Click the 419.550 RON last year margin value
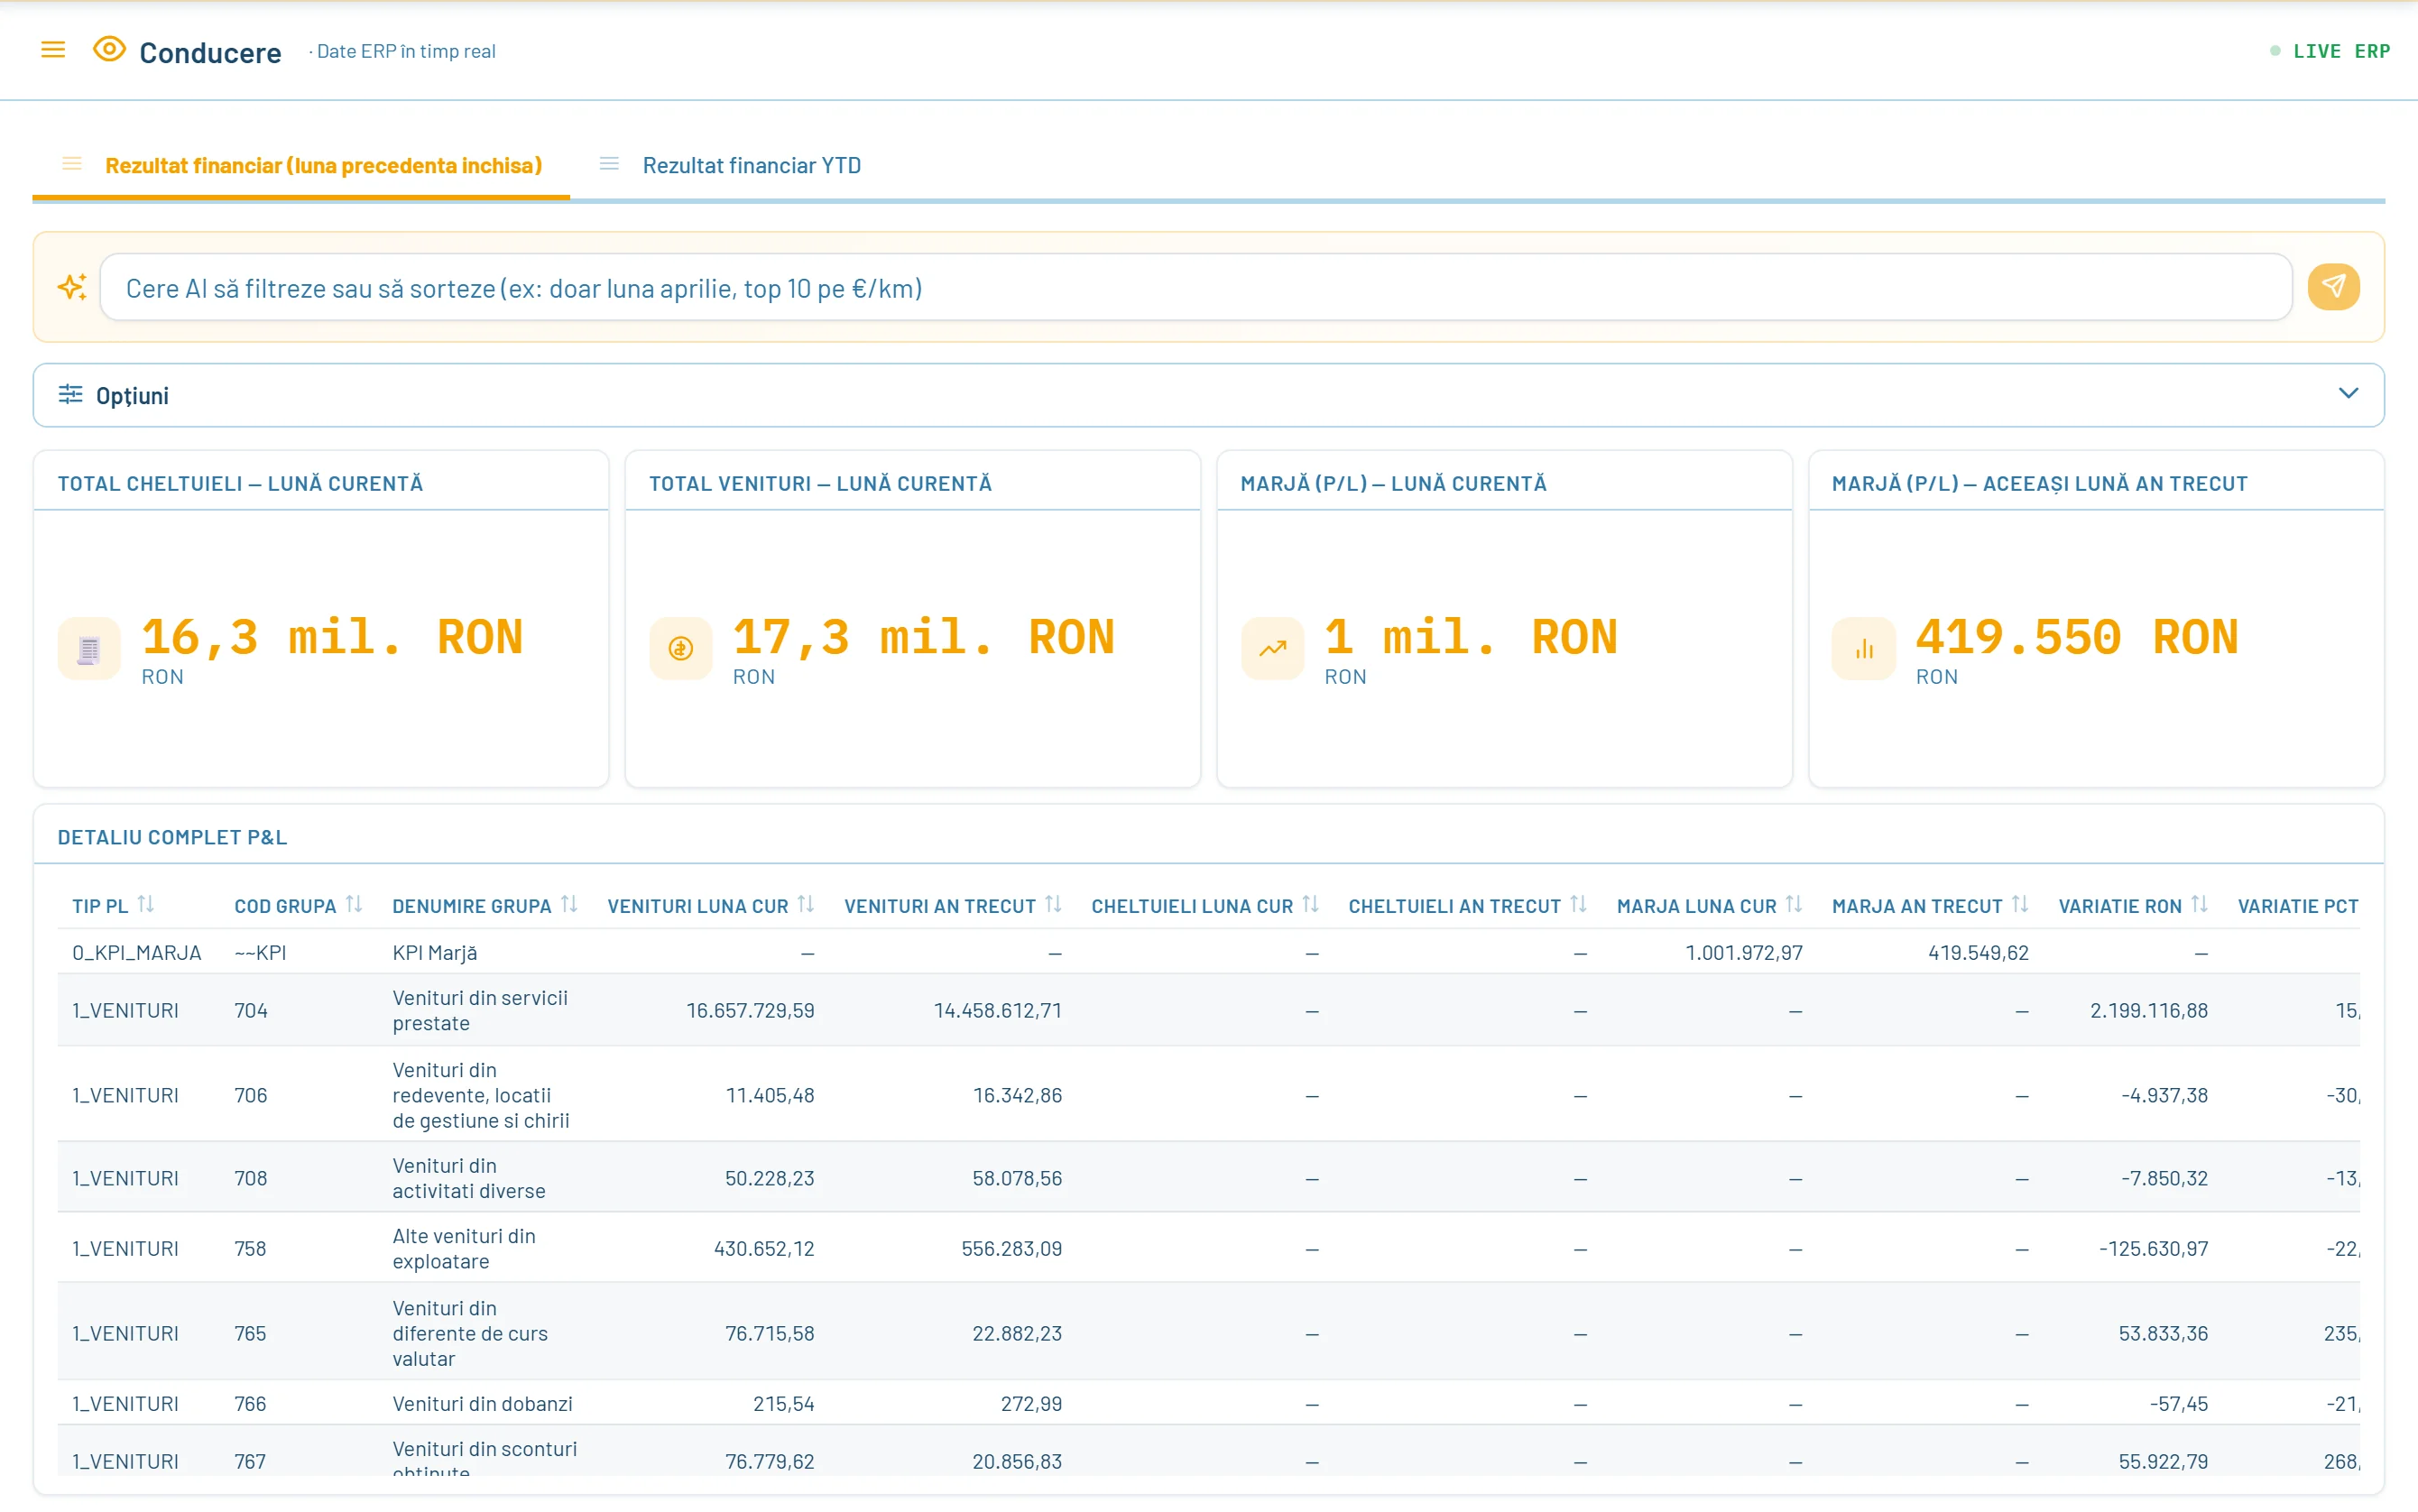This screenshot has width=2418, height=1512. pos(2077,637)
